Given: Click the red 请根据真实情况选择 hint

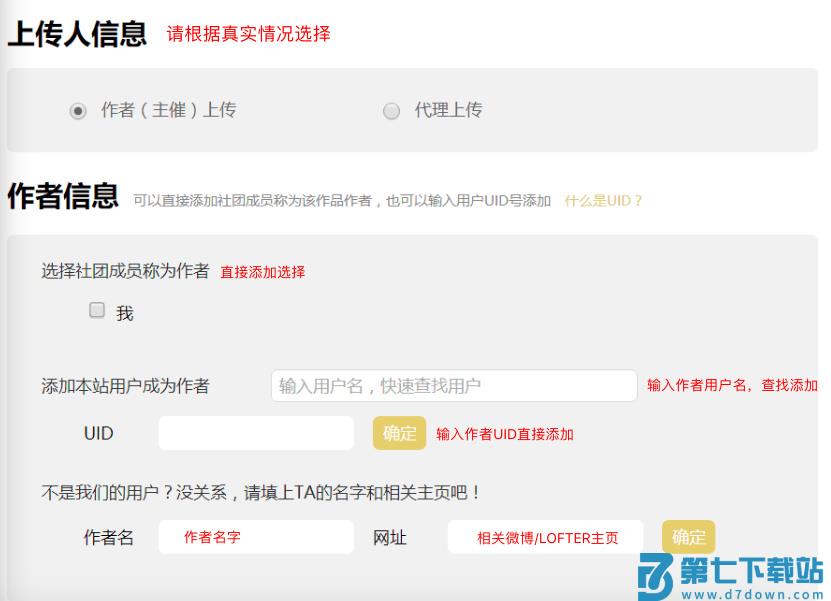Looking at the screenshot, I should [x=248, y=34].
